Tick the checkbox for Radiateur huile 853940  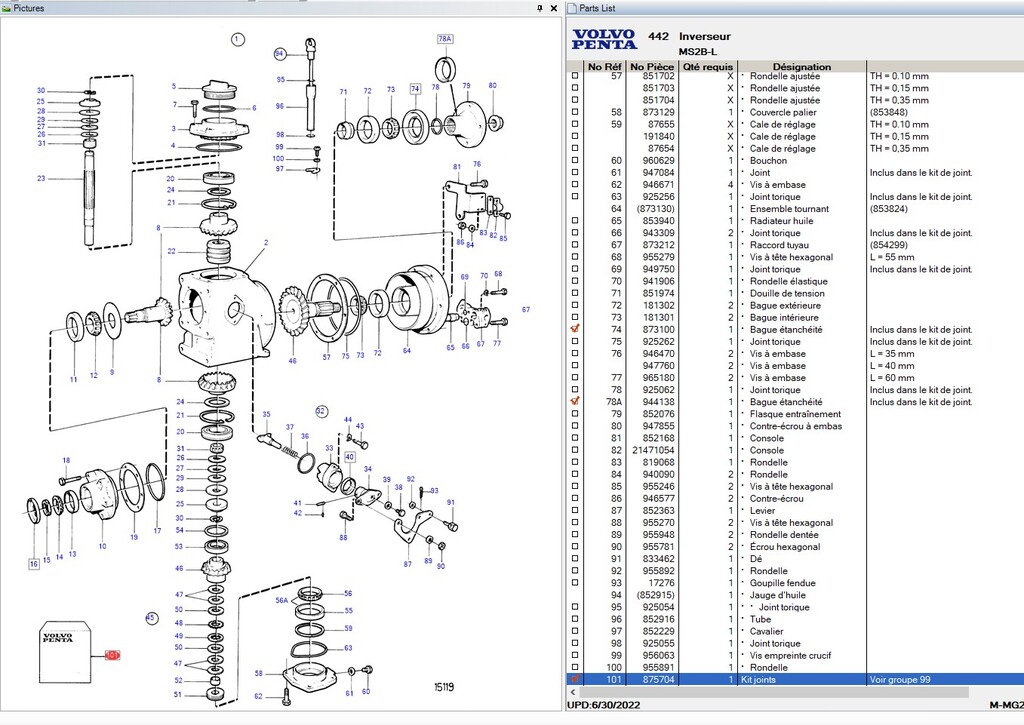point(575,221)
